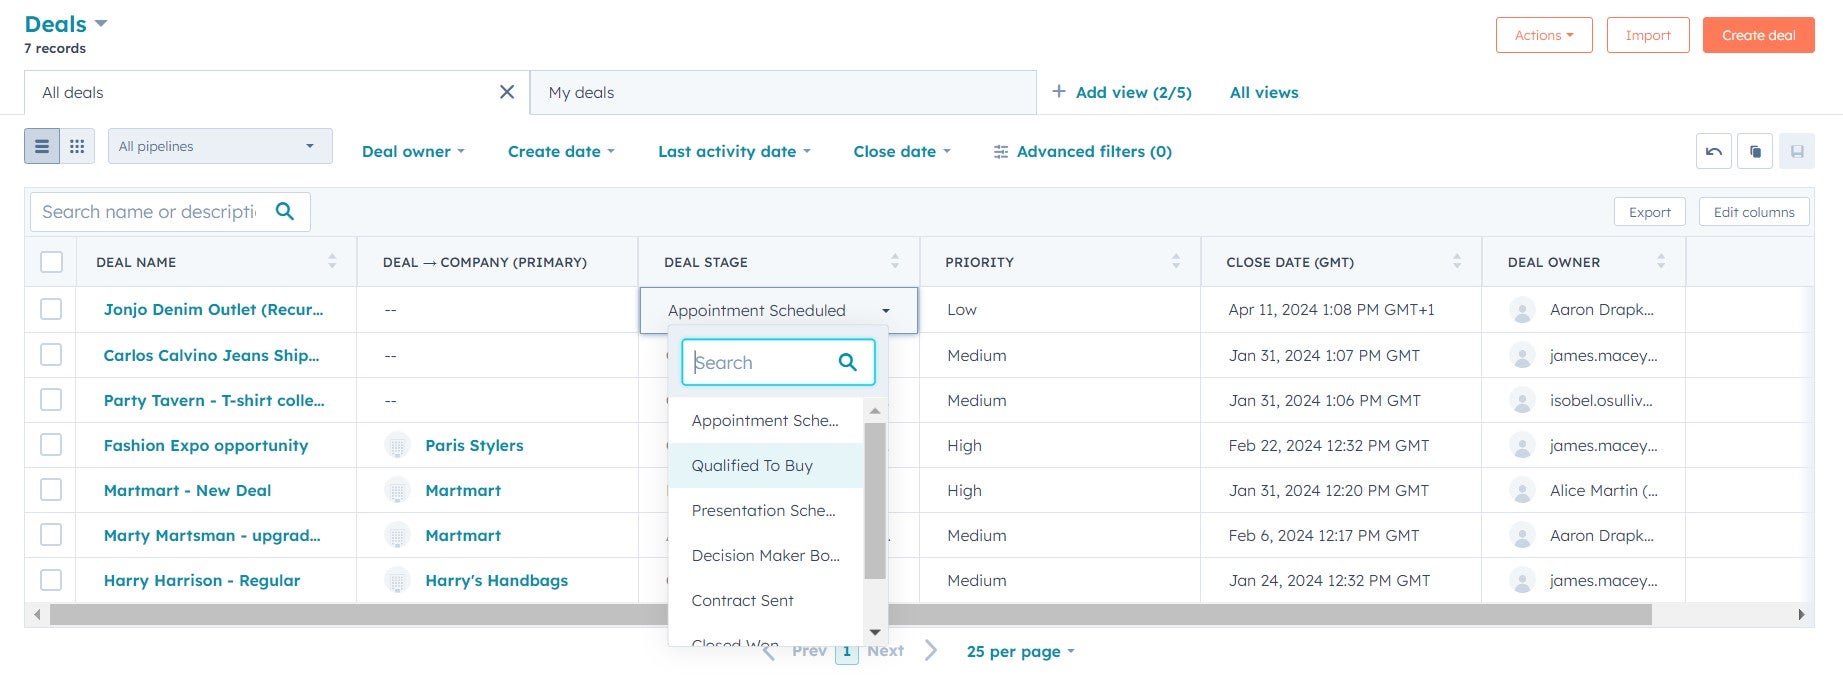Click isobel.osulliv owner avatar

[1522, 400]
